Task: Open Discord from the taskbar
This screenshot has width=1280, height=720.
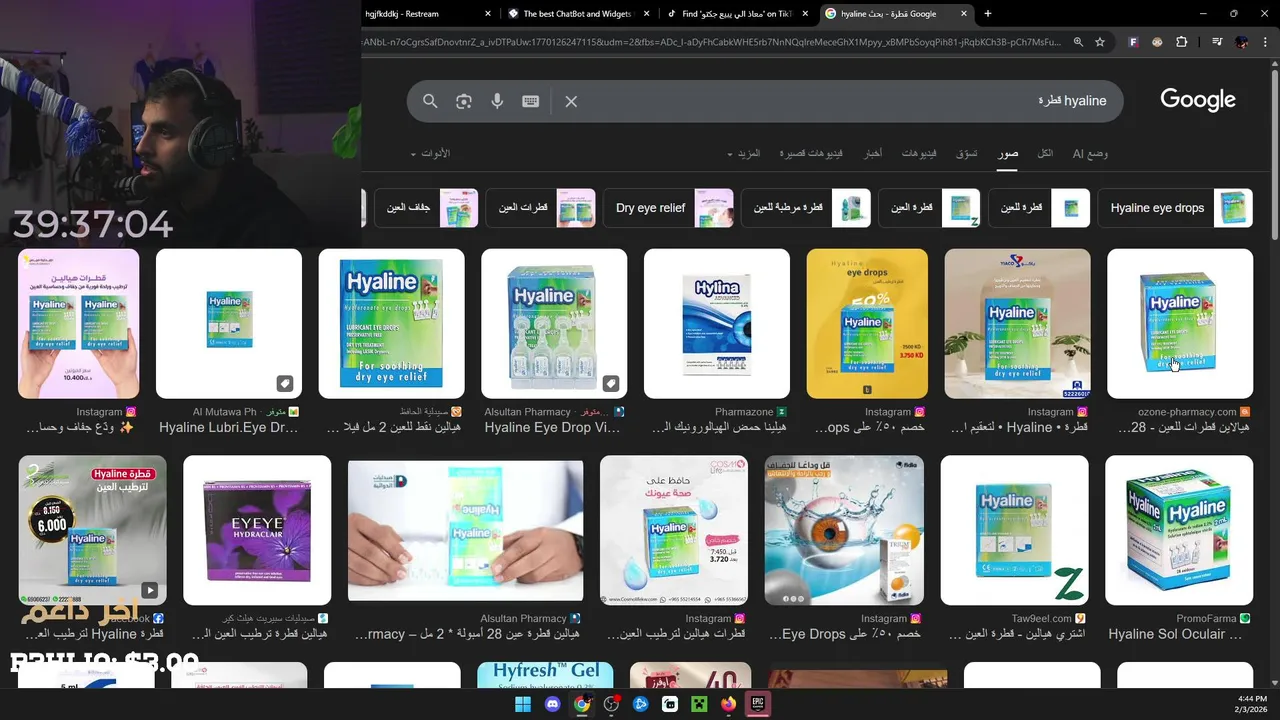Action: point(553,704)
